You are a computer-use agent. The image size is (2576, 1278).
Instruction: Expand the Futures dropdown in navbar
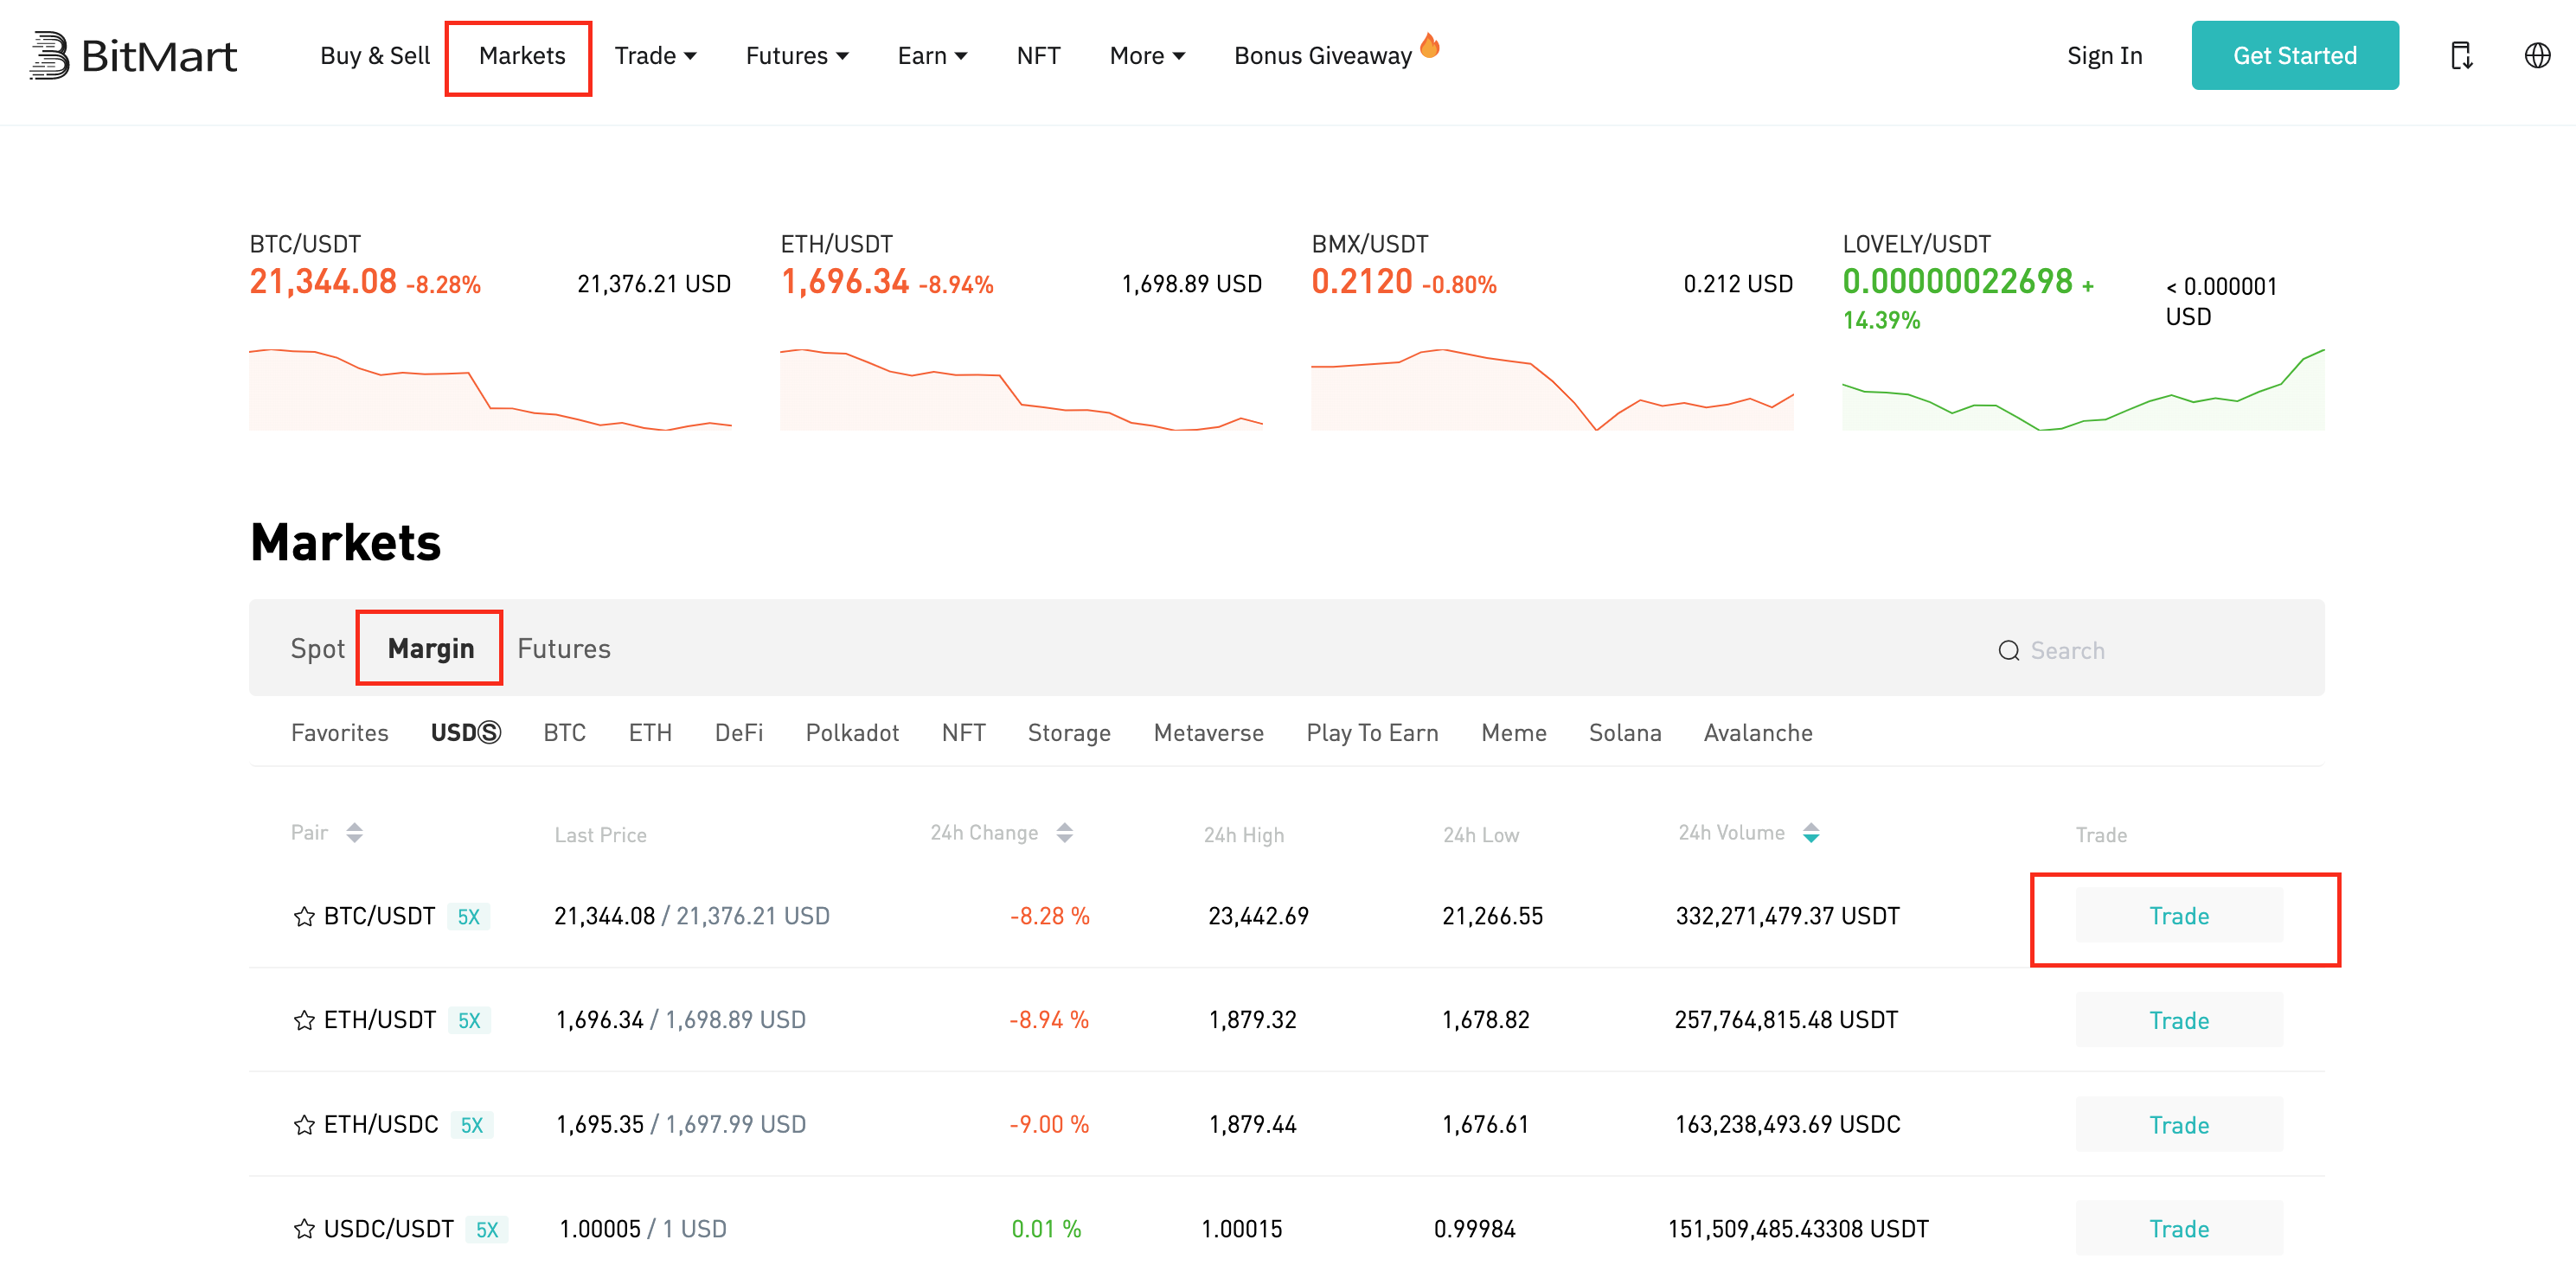797,56
